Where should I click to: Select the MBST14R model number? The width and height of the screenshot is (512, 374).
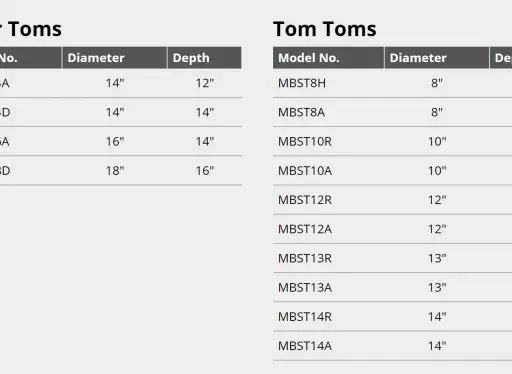pyautogui.click(x=305, y=317)
